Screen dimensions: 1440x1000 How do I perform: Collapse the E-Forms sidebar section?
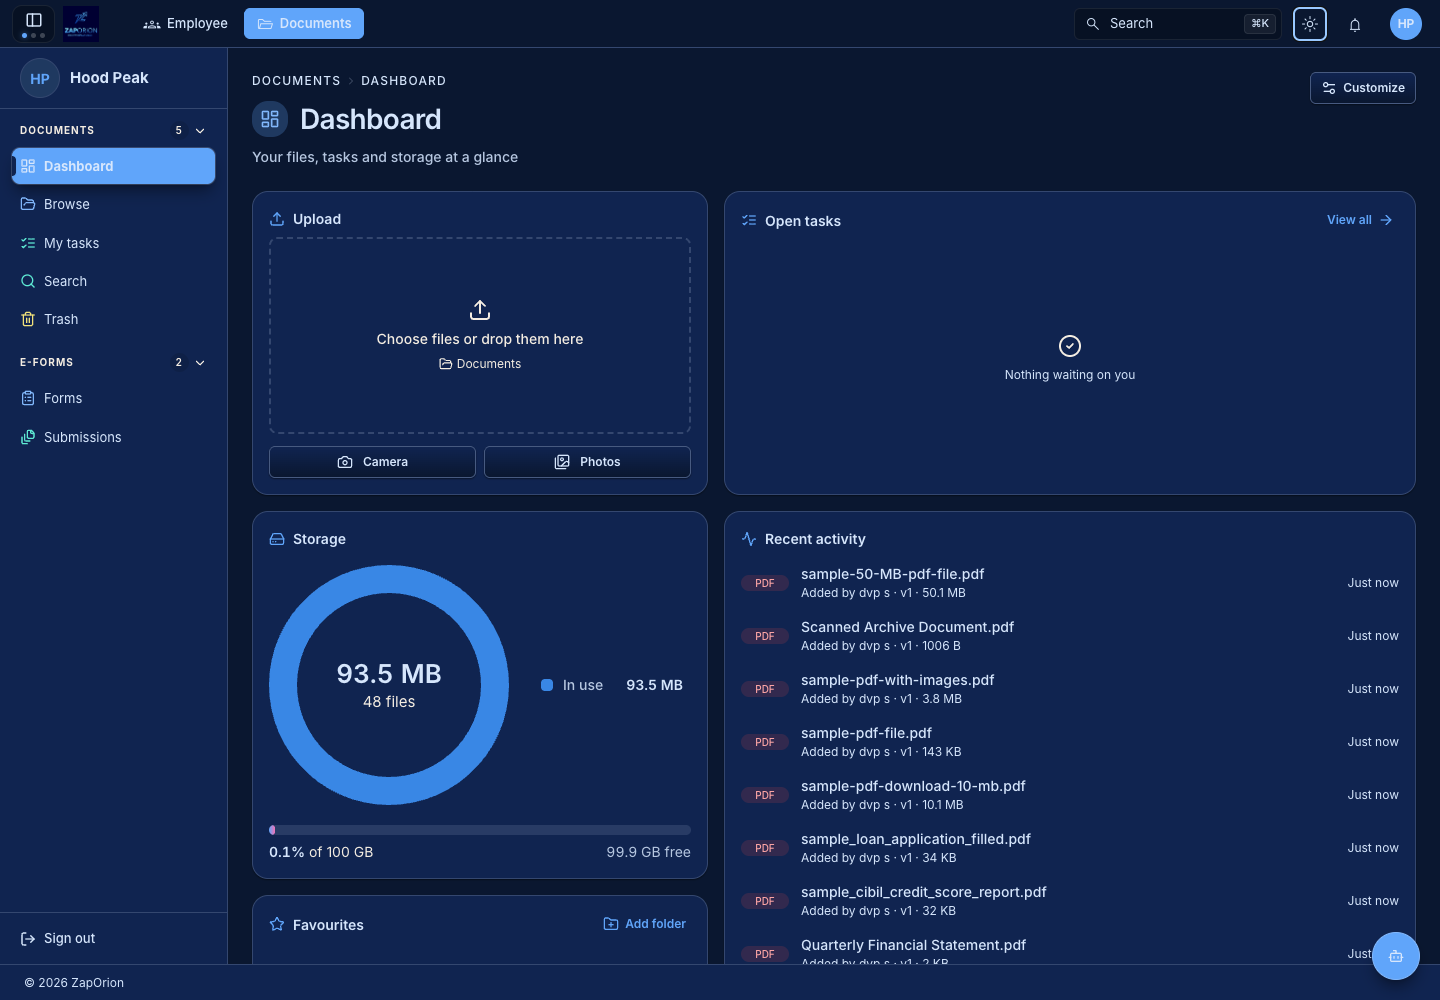200,363
